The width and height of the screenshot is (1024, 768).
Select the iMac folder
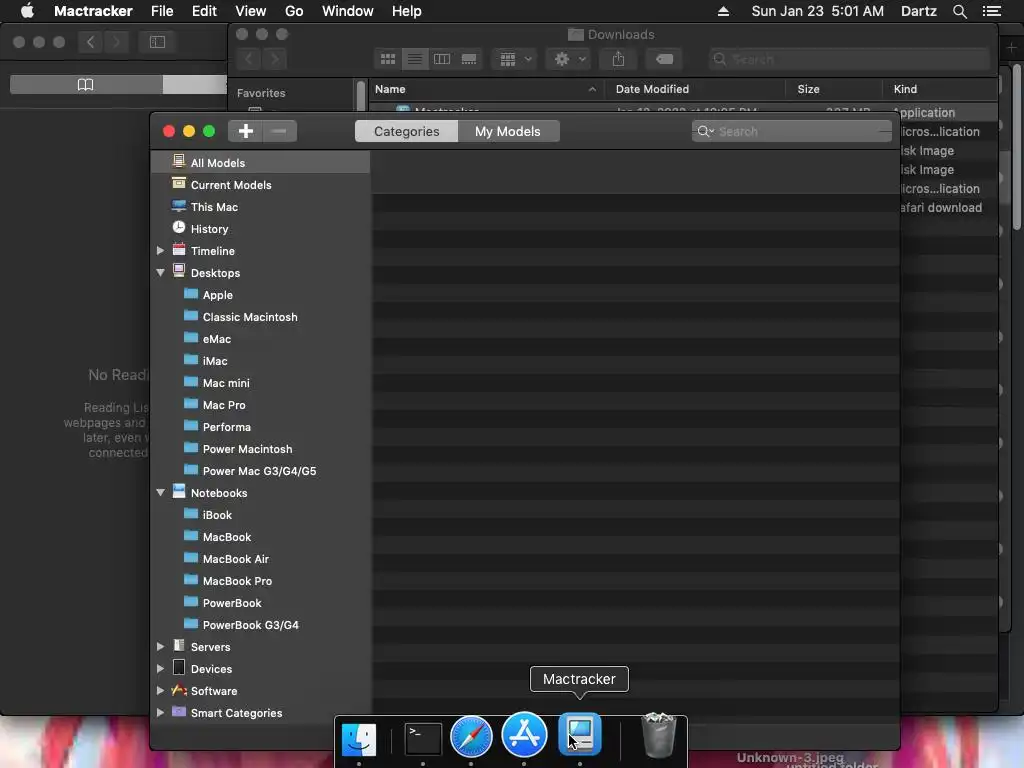261,361
